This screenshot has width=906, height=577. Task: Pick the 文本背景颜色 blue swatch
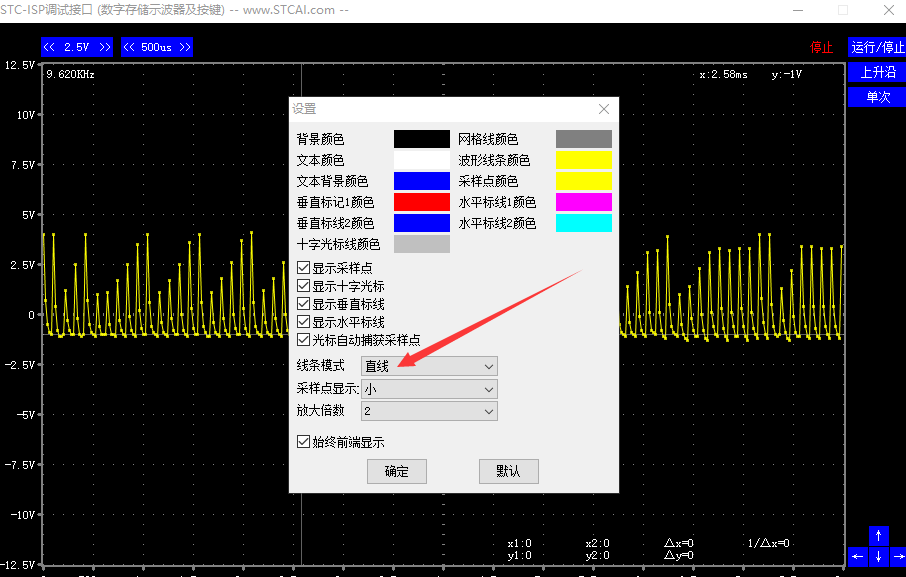pos(422,181)
